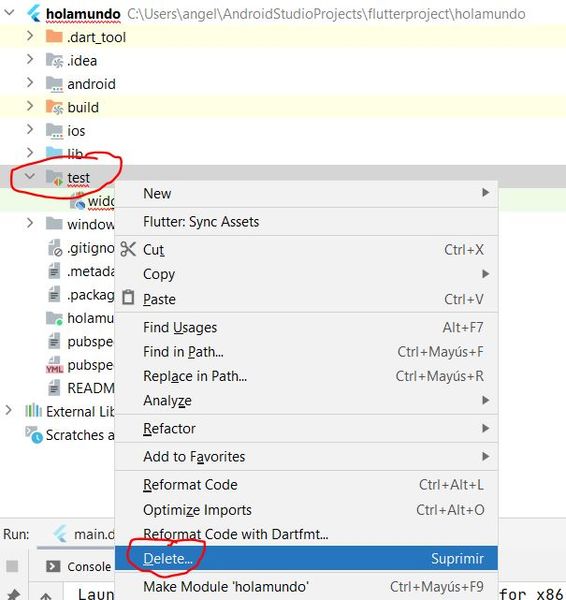Image resolution: width=566 pixels, height=600 pixels.
Task: Choose Delete... from context menu
Action: tap(306, 558)
